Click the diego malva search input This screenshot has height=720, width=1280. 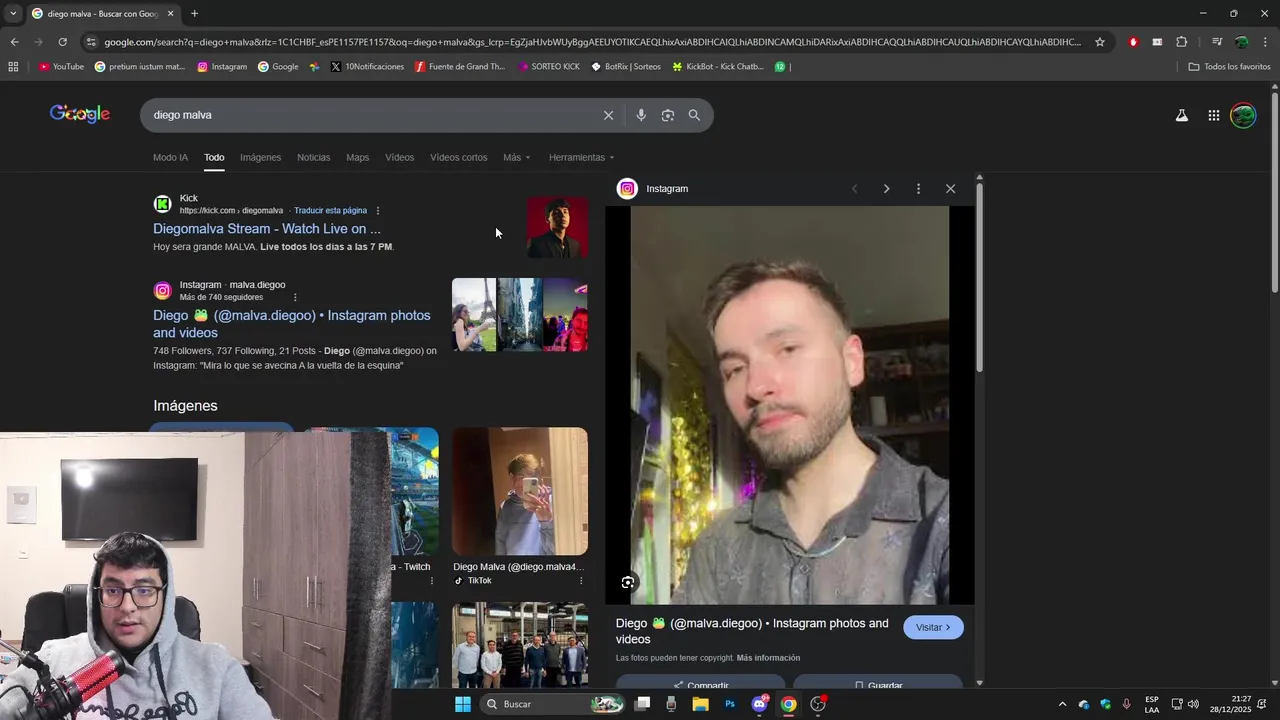(370, 115)
